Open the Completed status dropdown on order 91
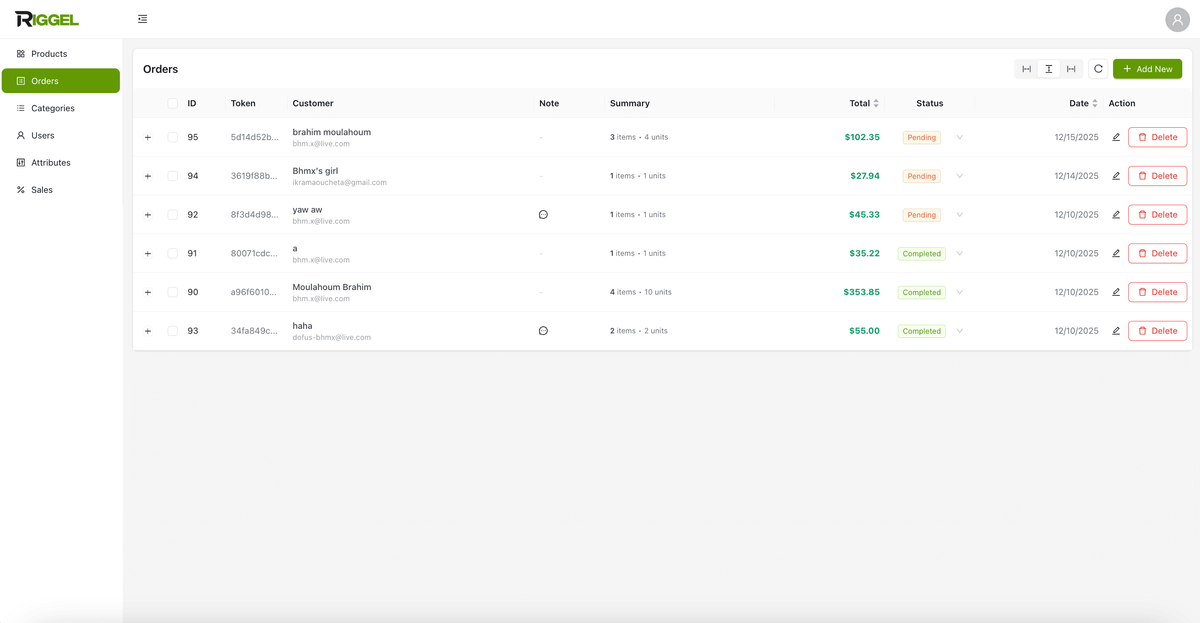Screen dimensions: 1200x623 (x=959, y=253)
